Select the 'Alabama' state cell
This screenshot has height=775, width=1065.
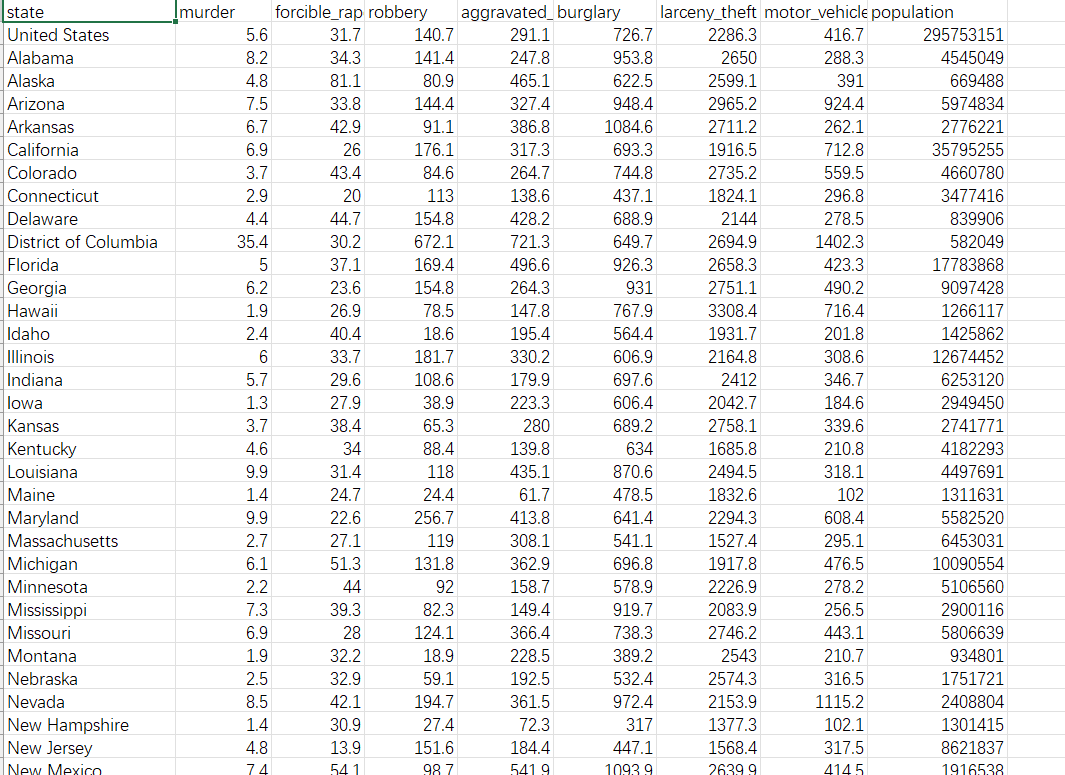[88, 58]
